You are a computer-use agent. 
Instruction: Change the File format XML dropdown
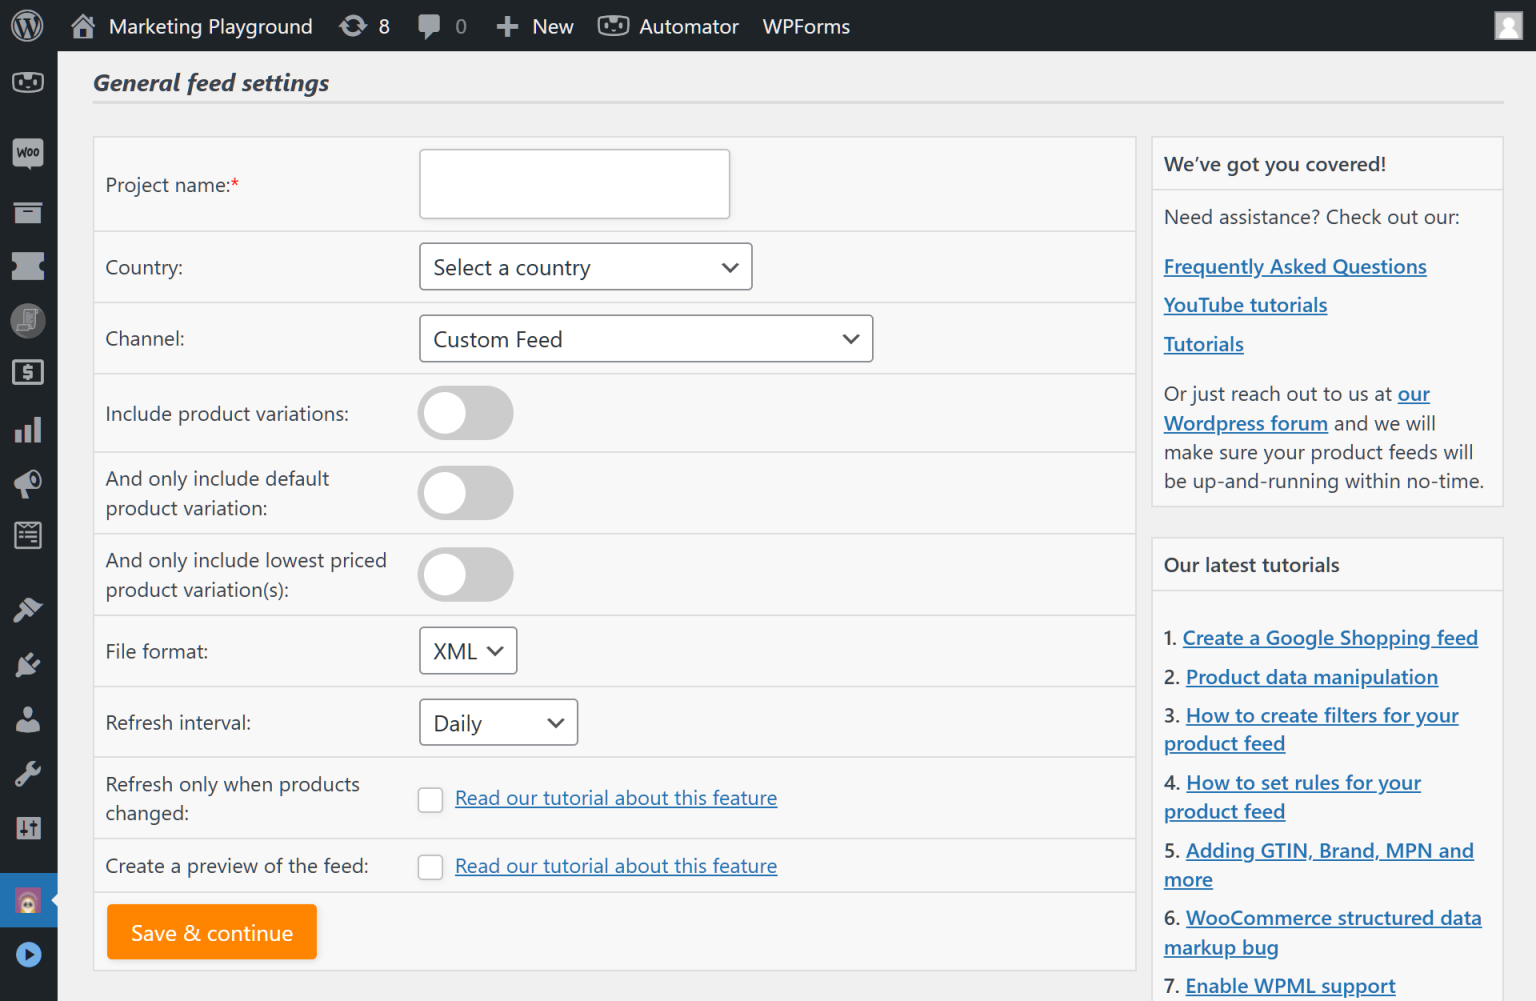[x=467, y=651]
